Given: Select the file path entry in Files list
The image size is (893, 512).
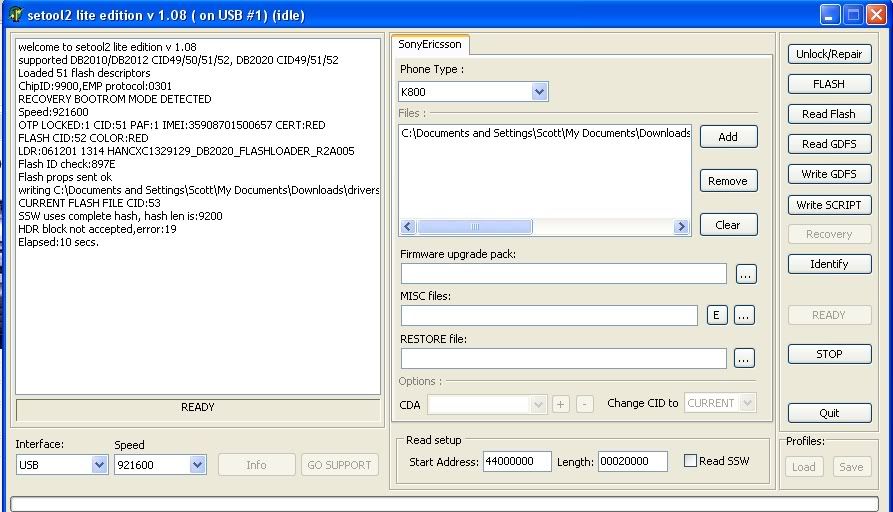Looking at the screenshot, I should click(546, 133).
